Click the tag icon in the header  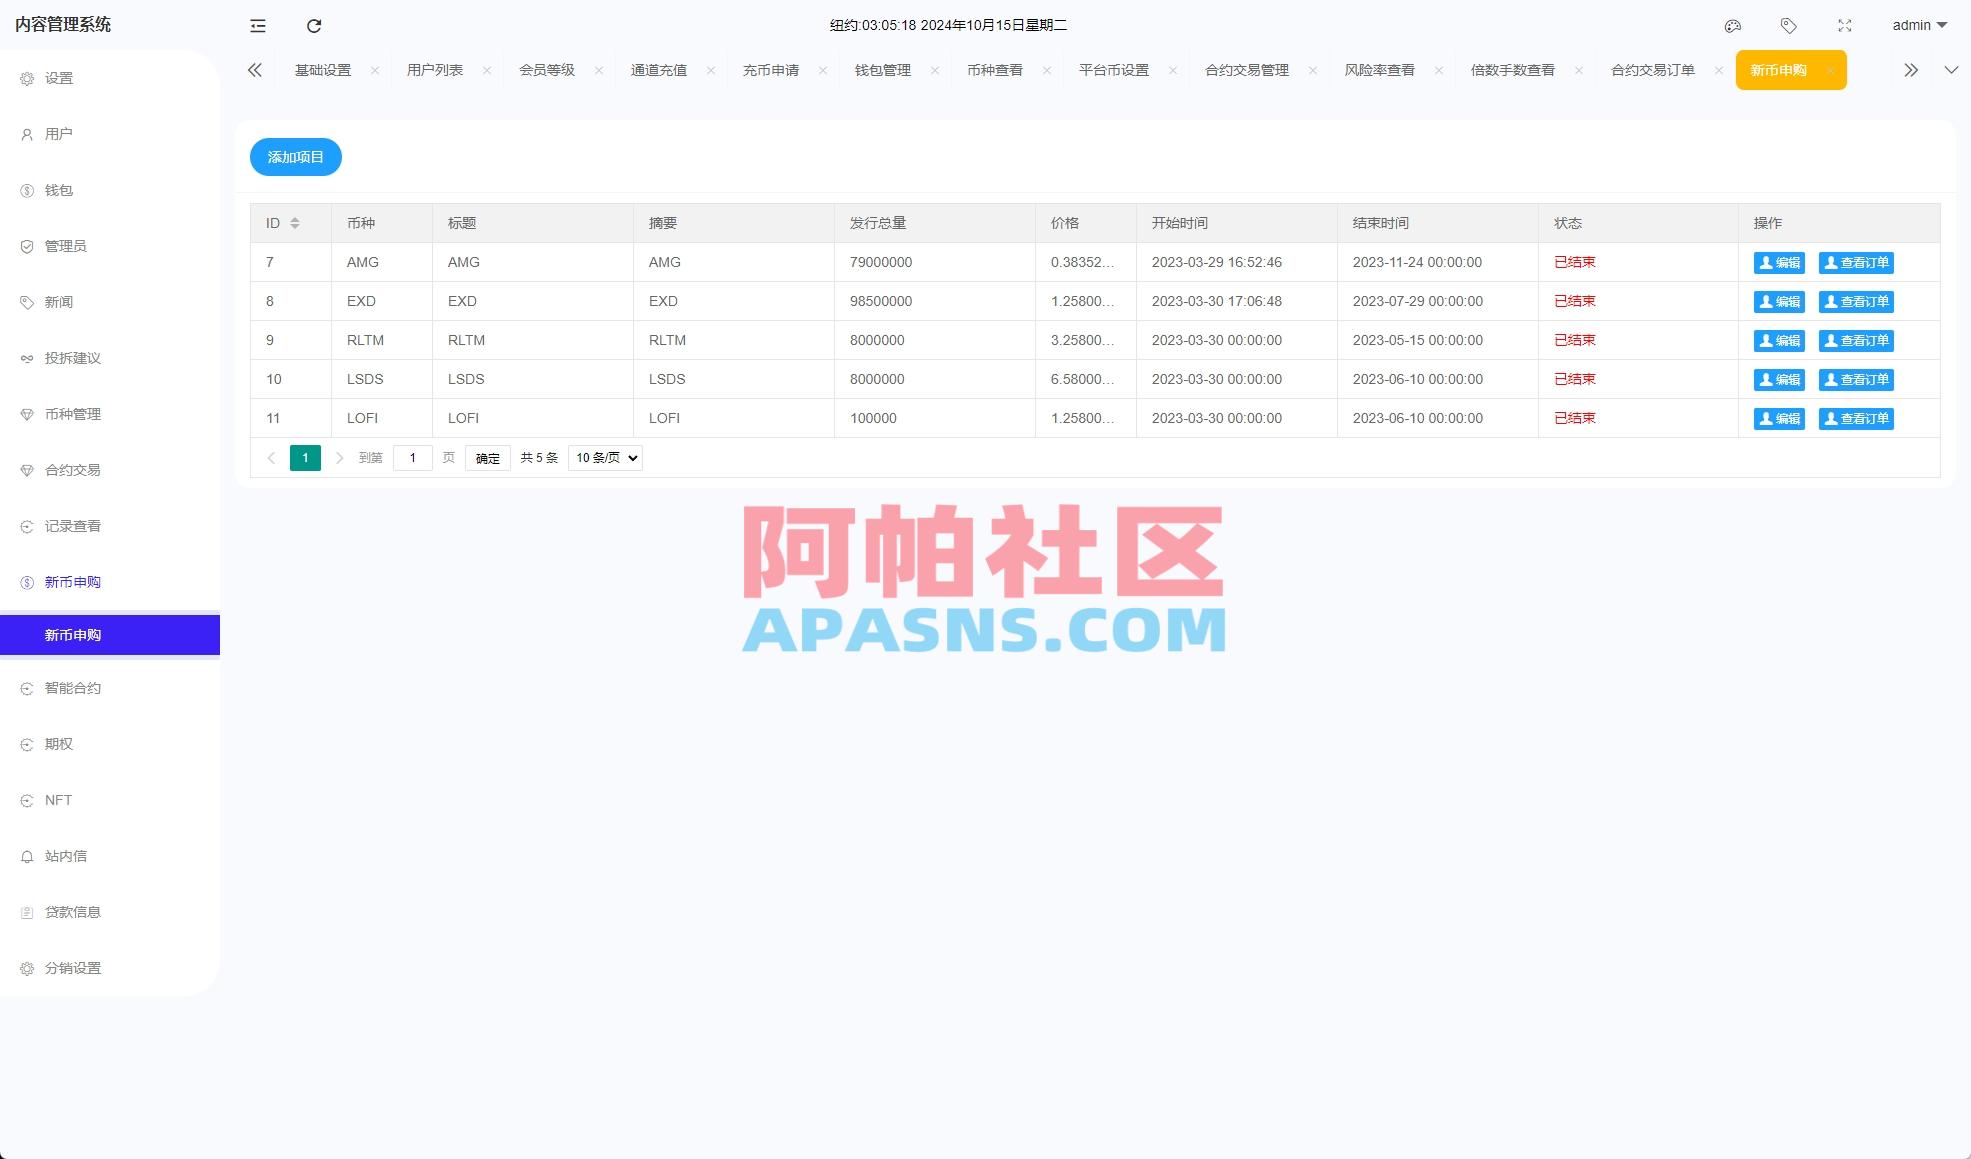(x=1789, y=26)
